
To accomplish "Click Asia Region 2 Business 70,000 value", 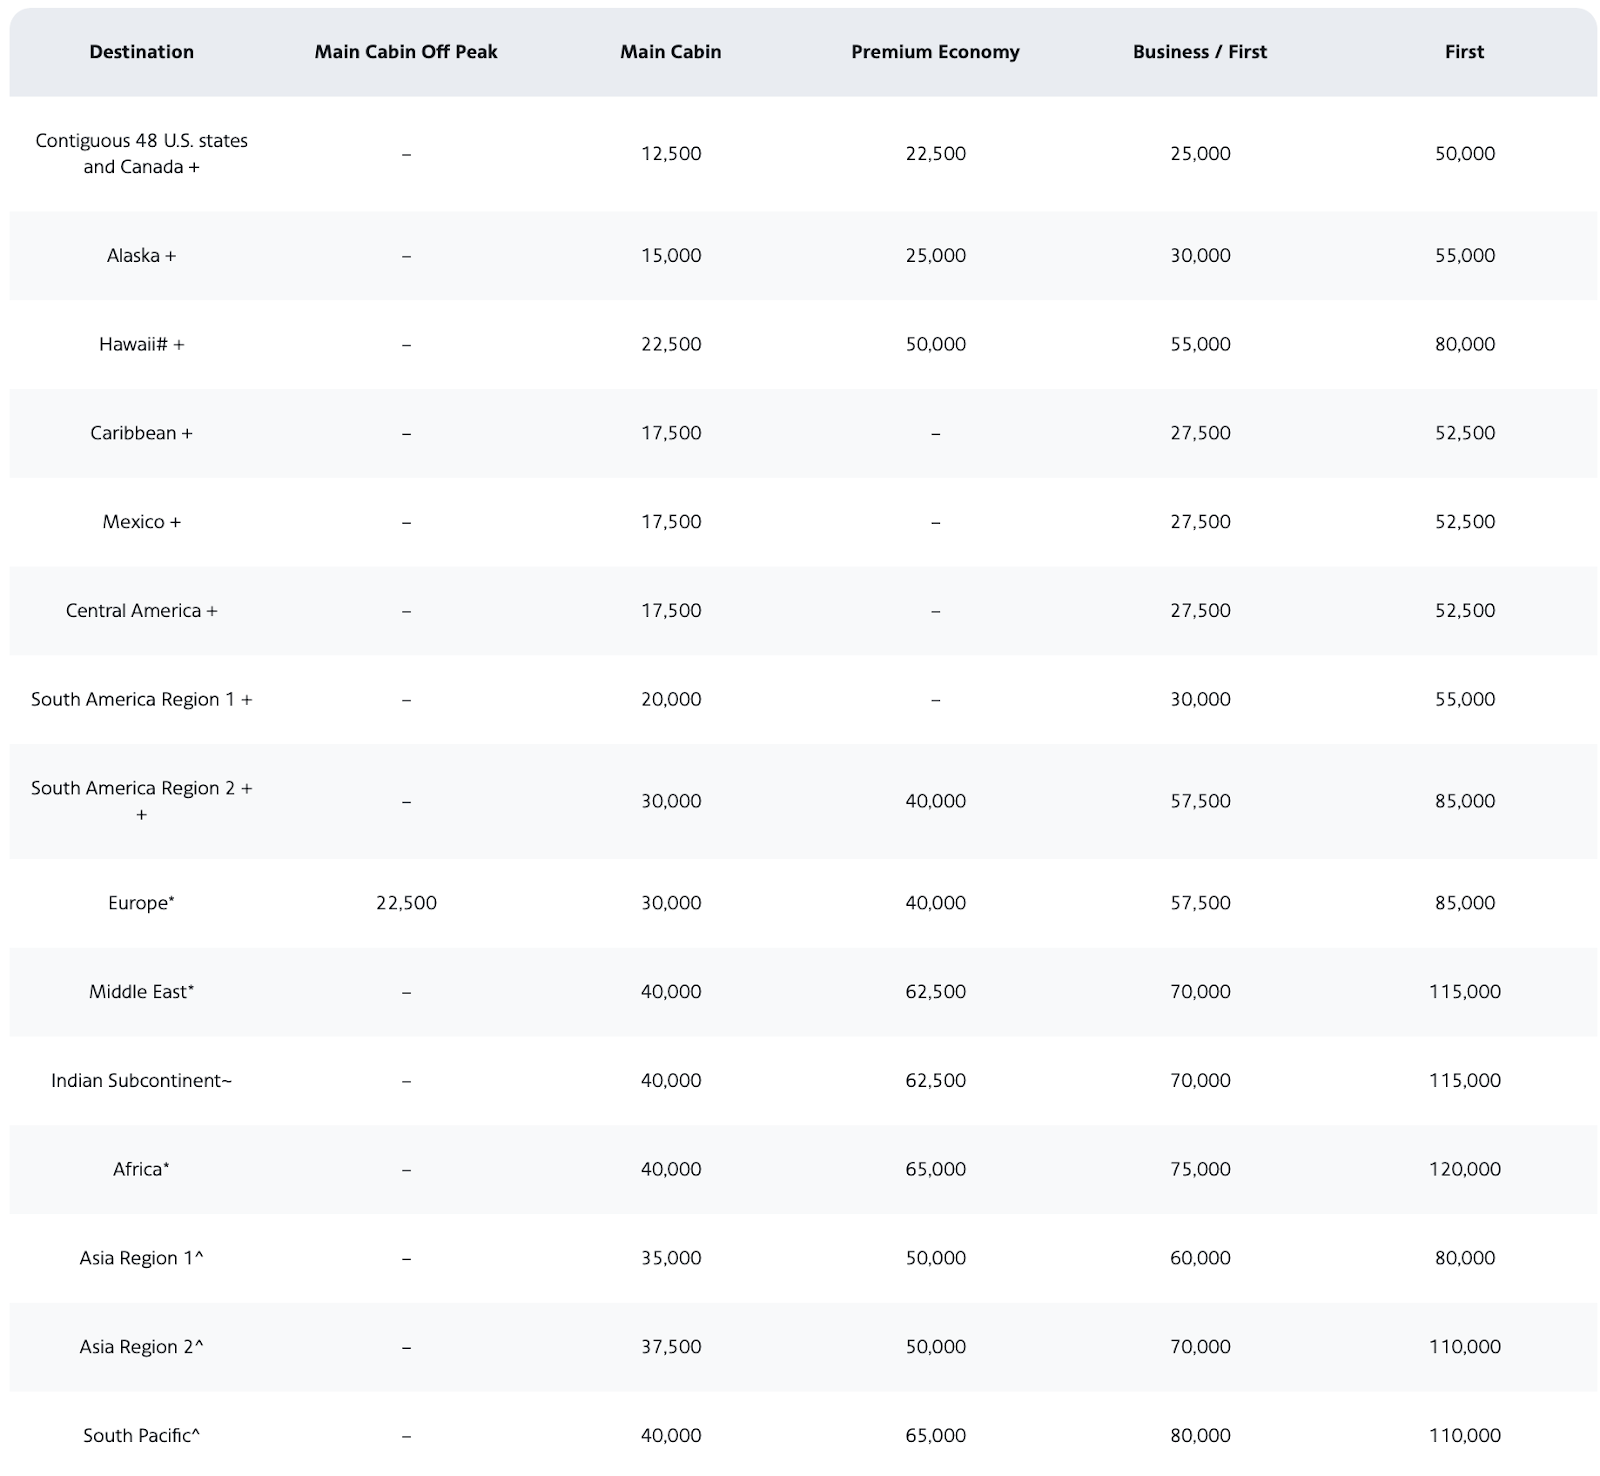I will (1200, 1347).
